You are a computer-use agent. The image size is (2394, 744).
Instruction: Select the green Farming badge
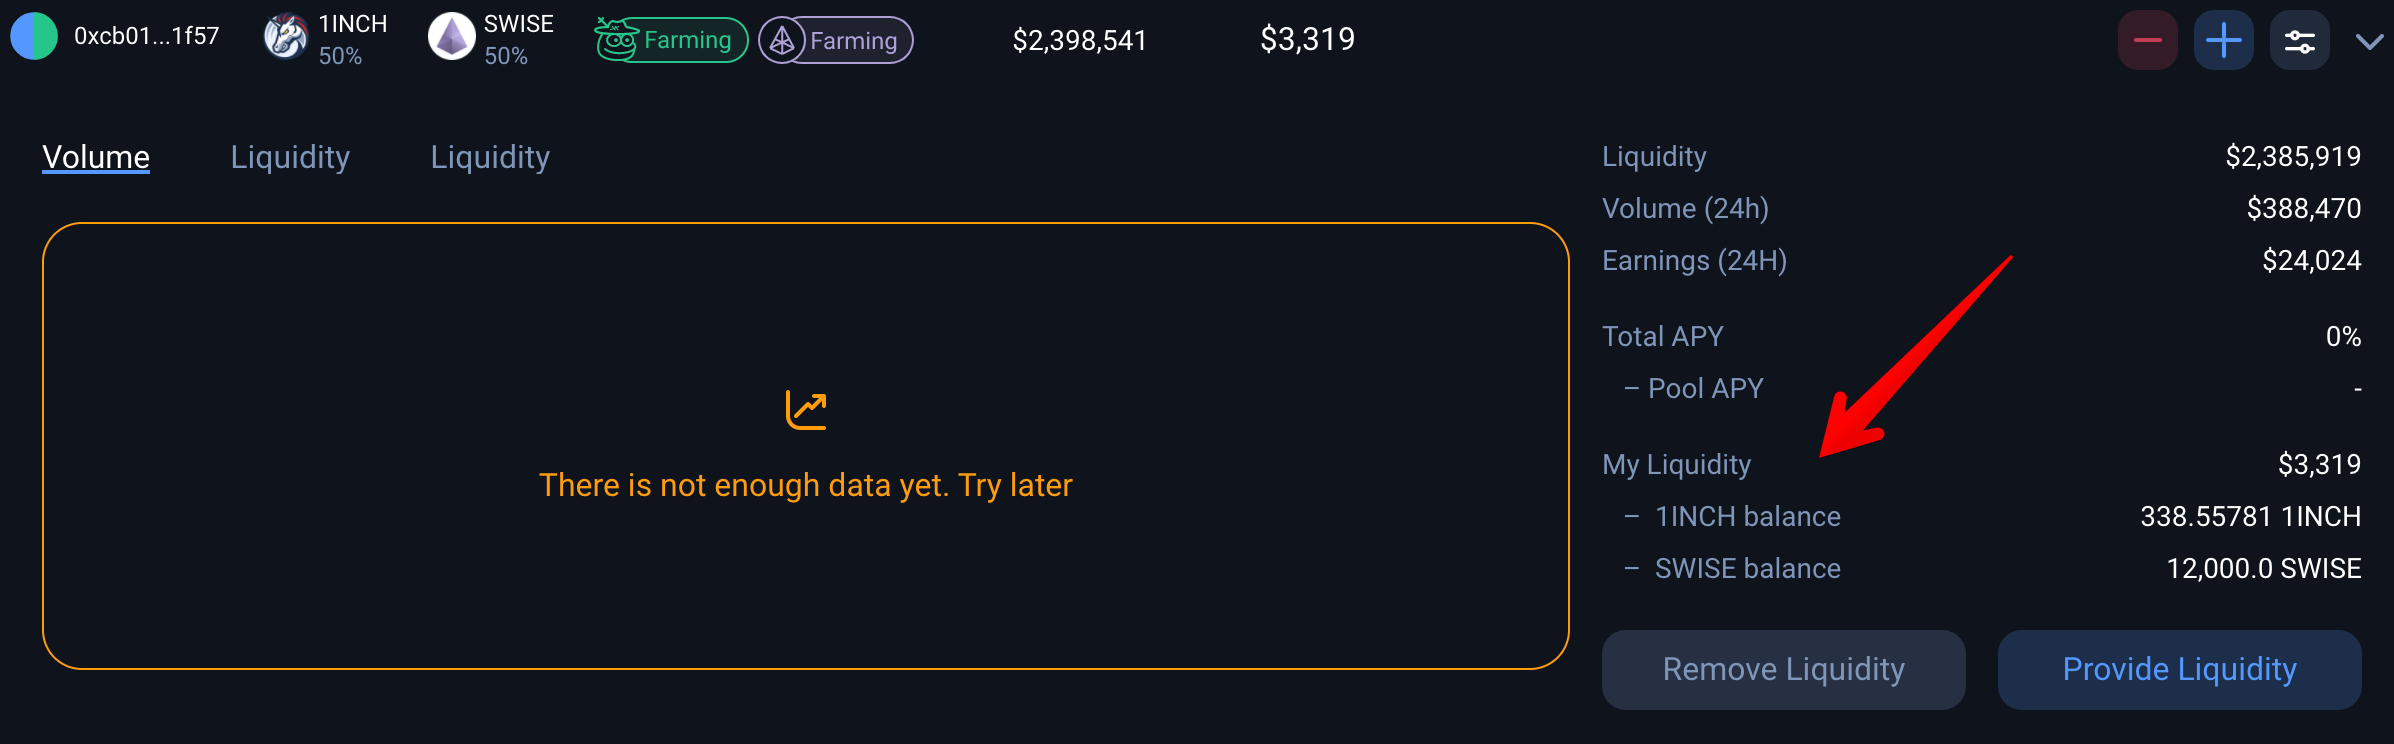[x=671, y=40]
